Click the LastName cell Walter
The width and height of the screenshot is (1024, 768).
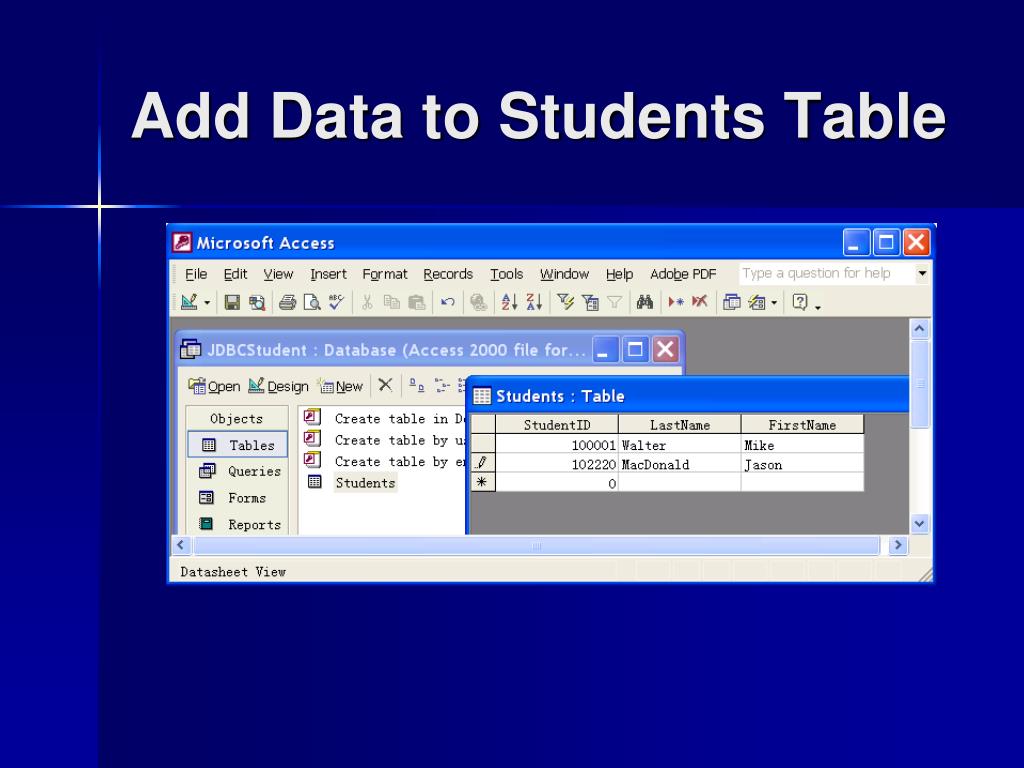[x=680, y=445]
